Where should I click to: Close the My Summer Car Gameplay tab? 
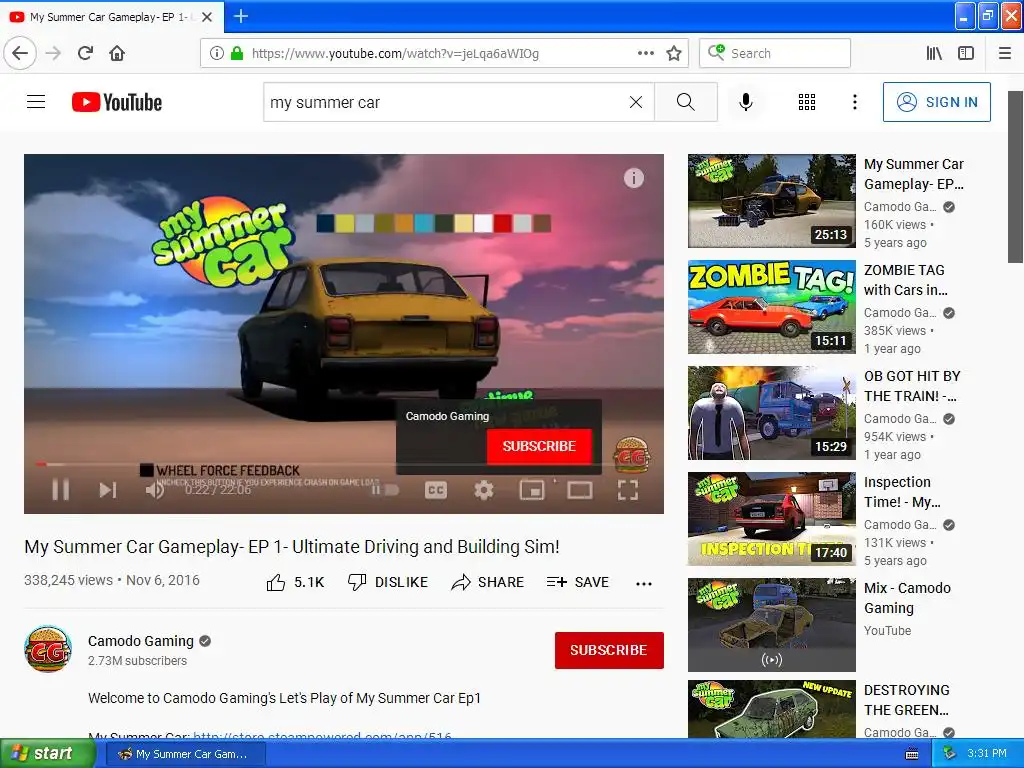pos(207,17)
